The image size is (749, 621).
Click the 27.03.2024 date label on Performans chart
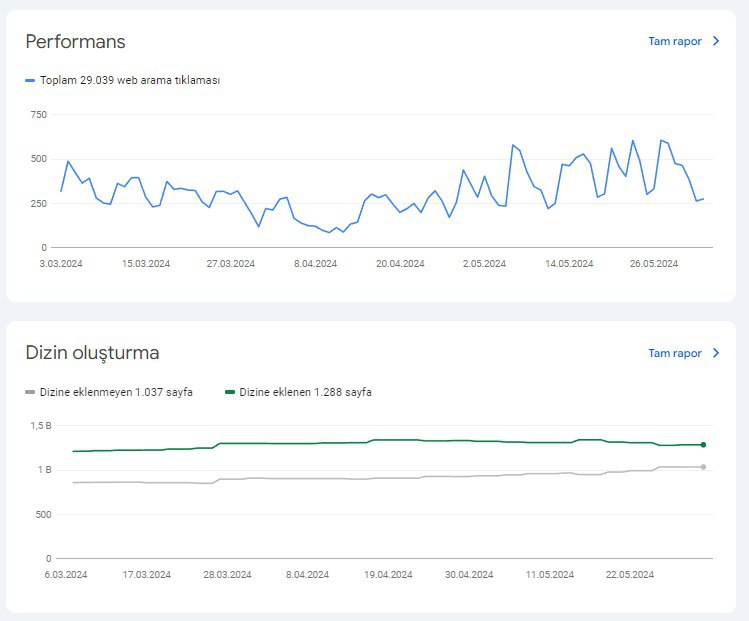point(231,264)
